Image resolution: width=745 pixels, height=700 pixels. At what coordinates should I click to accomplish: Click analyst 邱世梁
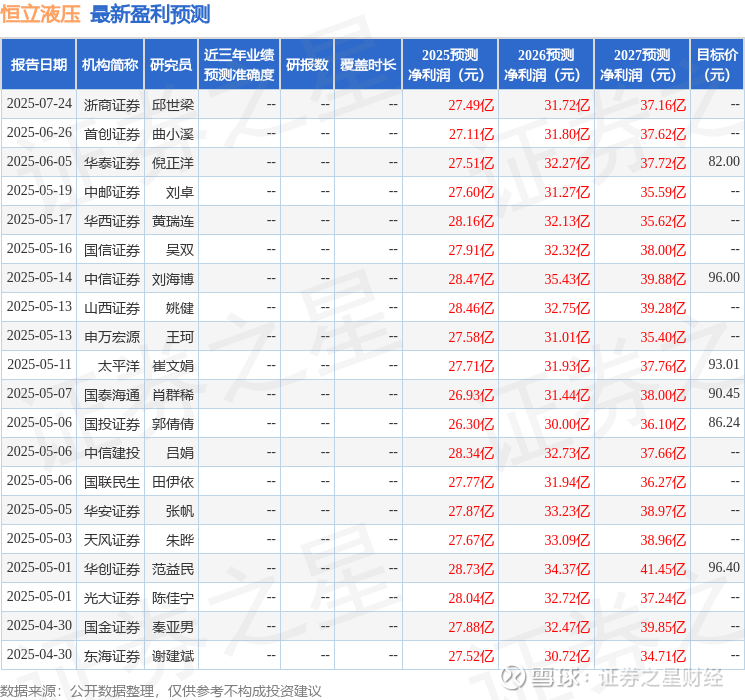point(173,105)
